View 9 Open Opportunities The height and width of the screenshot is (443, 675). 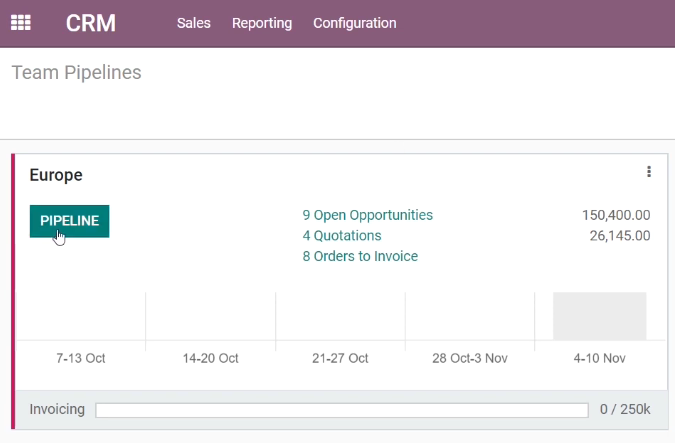(x=368, y=215)
